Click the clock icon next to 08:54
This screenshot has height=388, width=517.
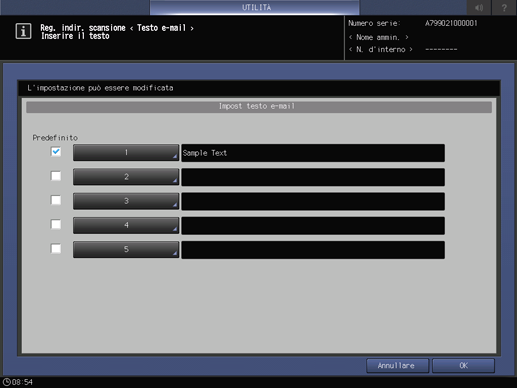(6, 382)
